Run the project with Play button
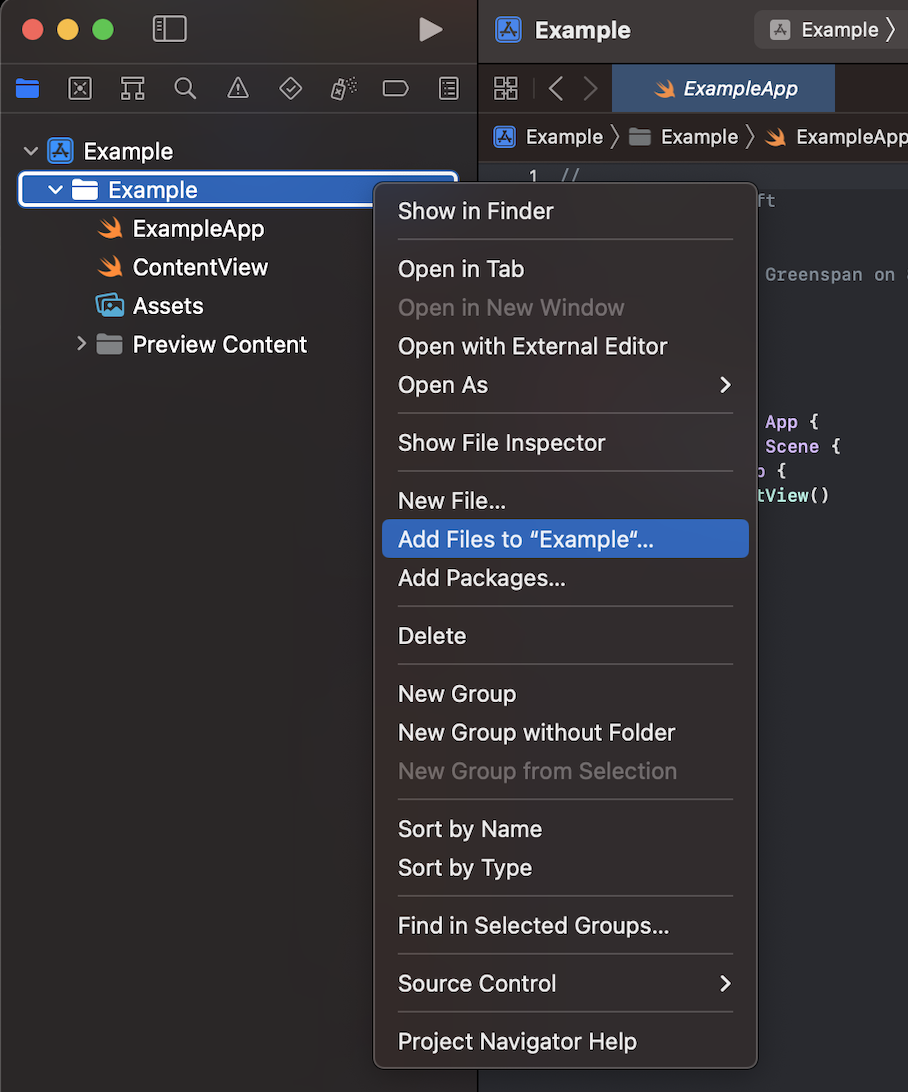This screenshot has height=1092, width=908. [430, 29]
